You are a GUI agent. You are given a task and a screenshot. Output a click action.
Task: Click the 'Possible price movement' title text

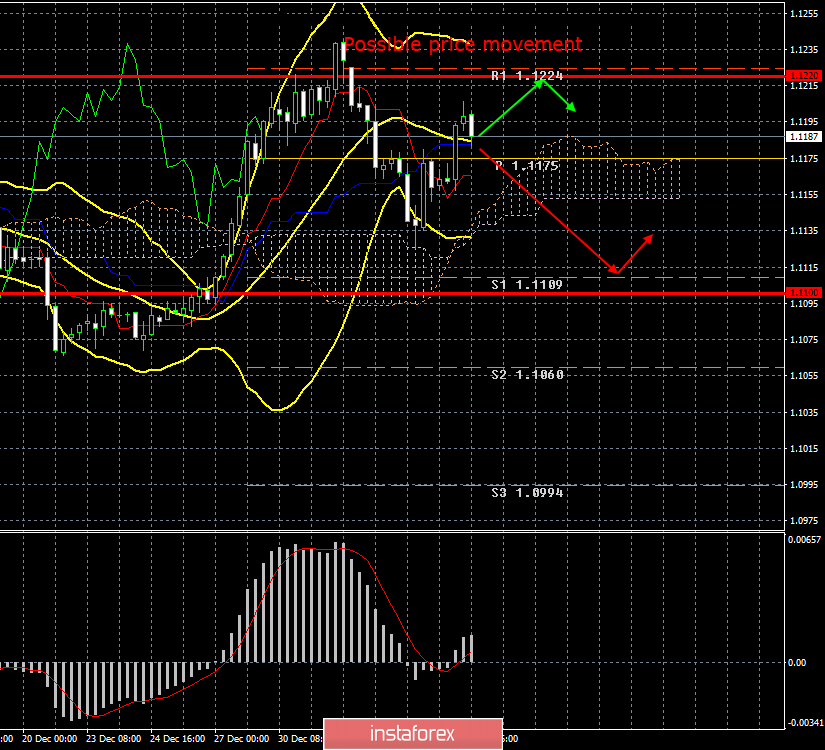[x=462, y=45]
